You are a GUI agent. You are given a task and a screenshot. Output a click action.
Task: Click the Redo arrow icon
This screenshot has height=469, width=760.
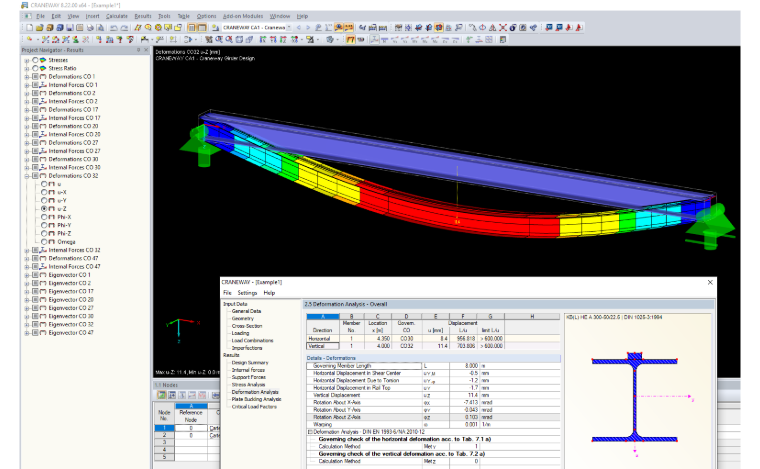coord(125,28)
